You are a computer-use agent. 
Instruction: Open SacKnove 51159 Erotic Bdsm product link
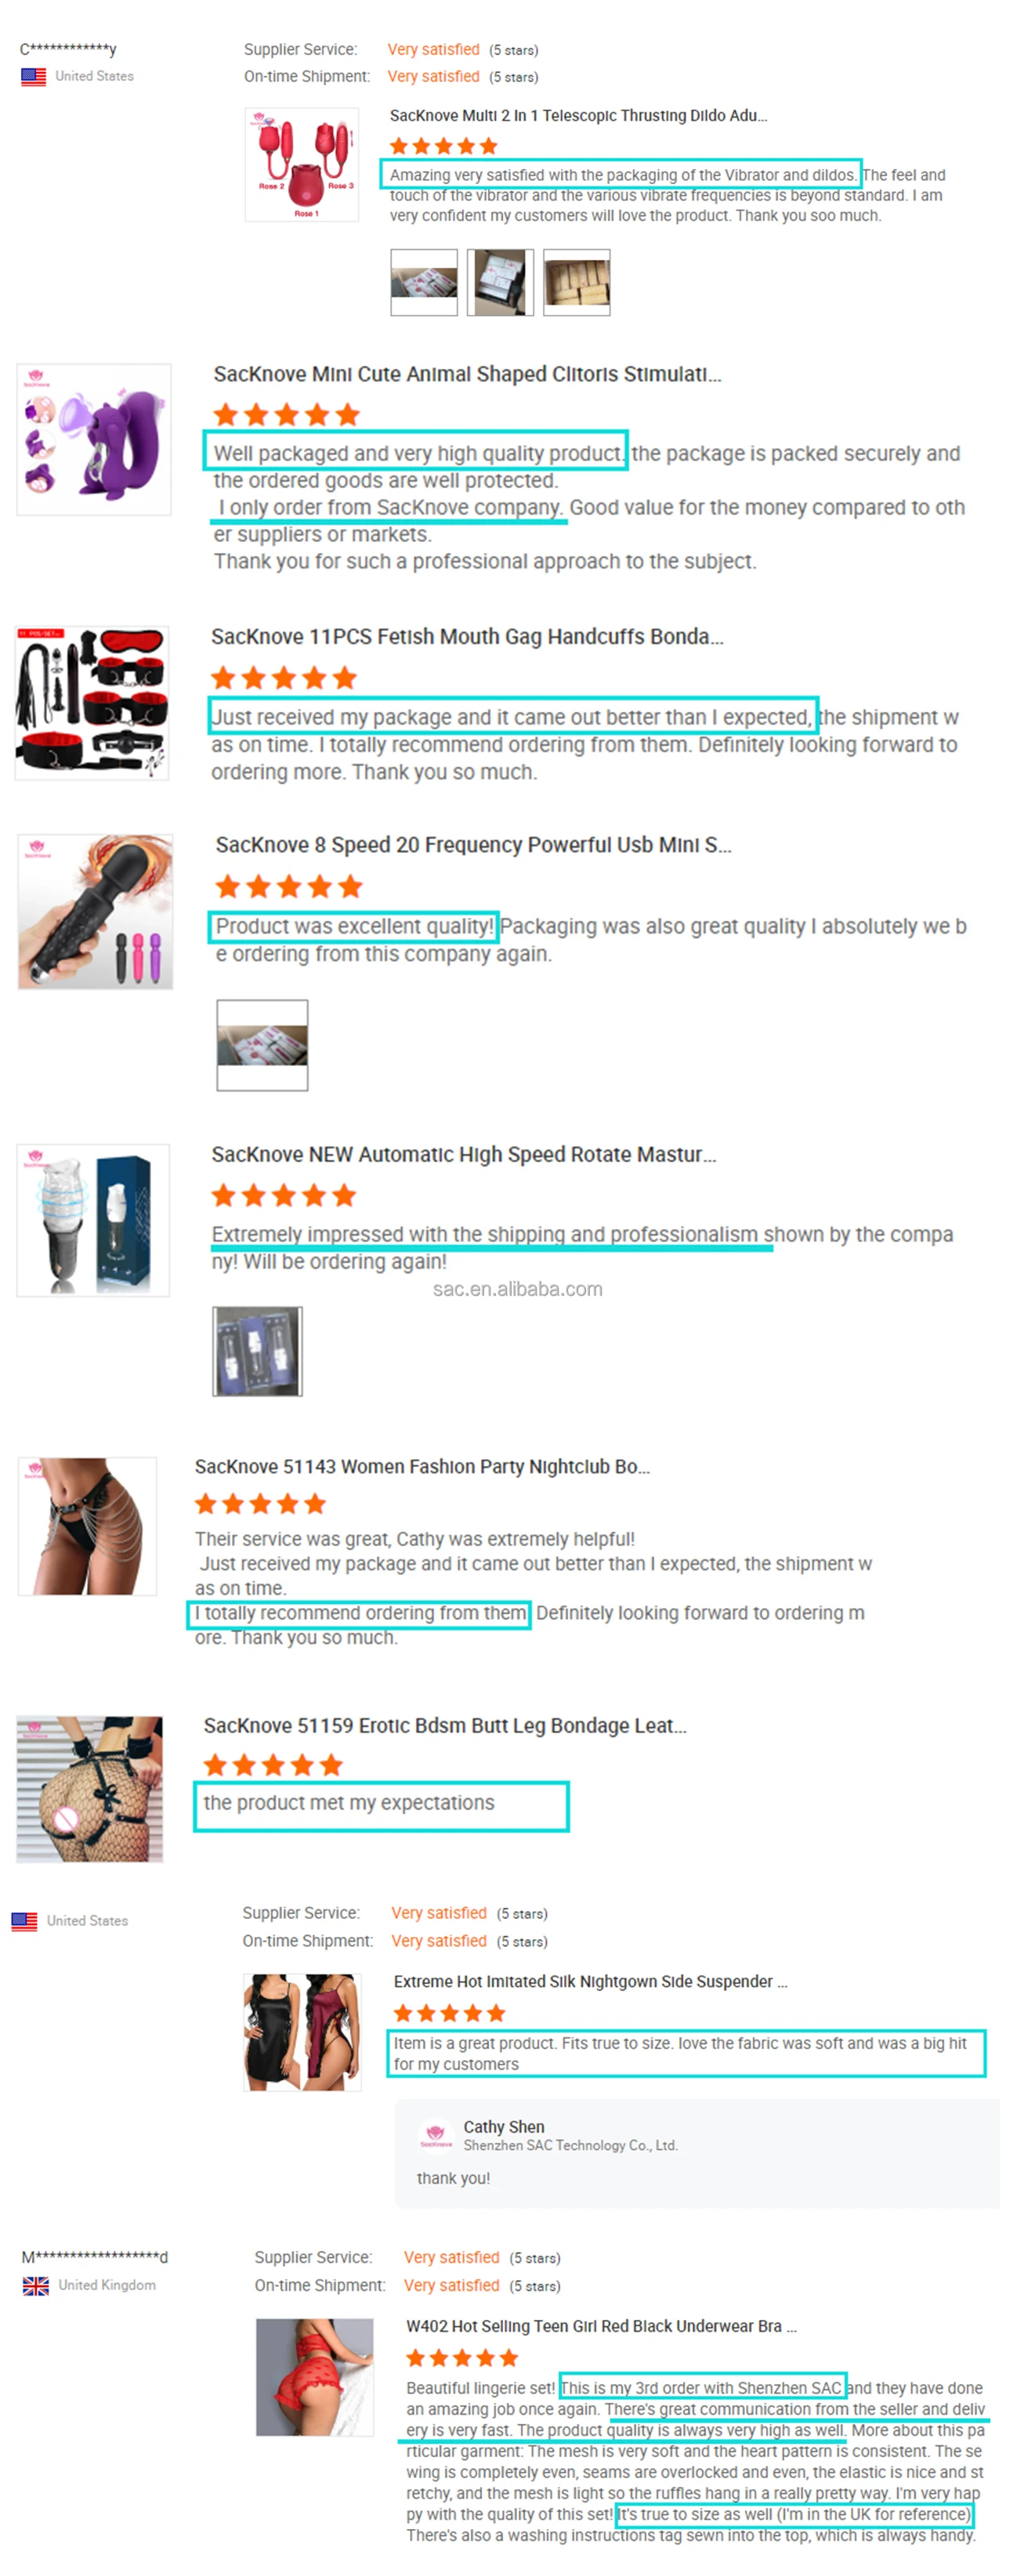(x=445, y=1725)
